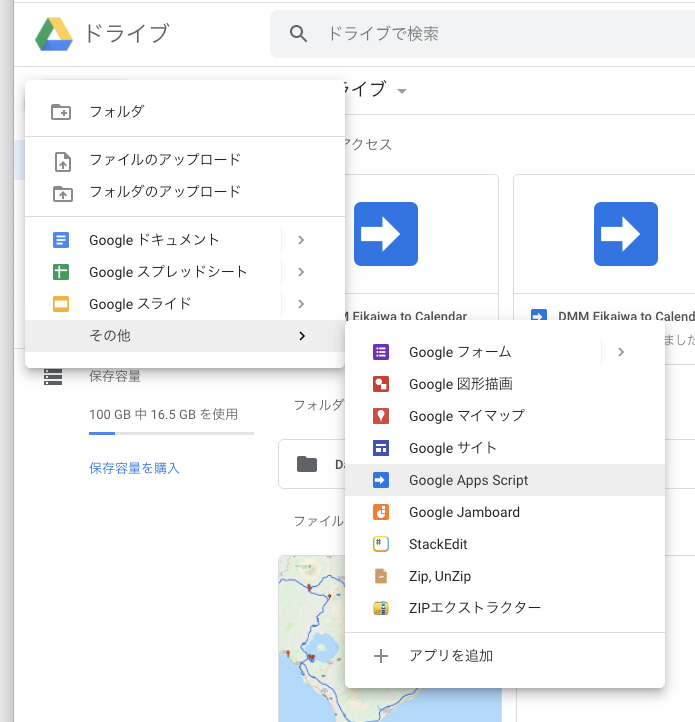Choose Google フォーム from the submenu
Viewport: 695px width, 722px height.
[x=473, y=352]
